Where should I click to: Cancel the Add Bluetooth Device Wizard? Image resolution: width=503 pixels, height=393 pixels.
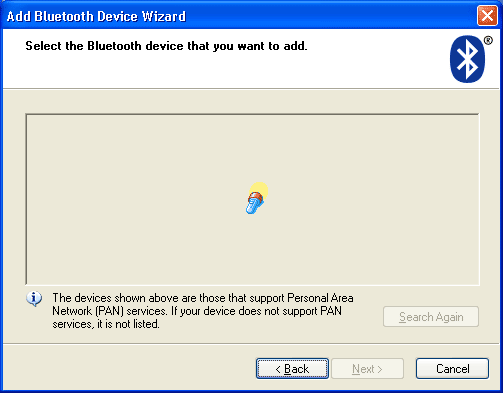click(x=452, y=369)
